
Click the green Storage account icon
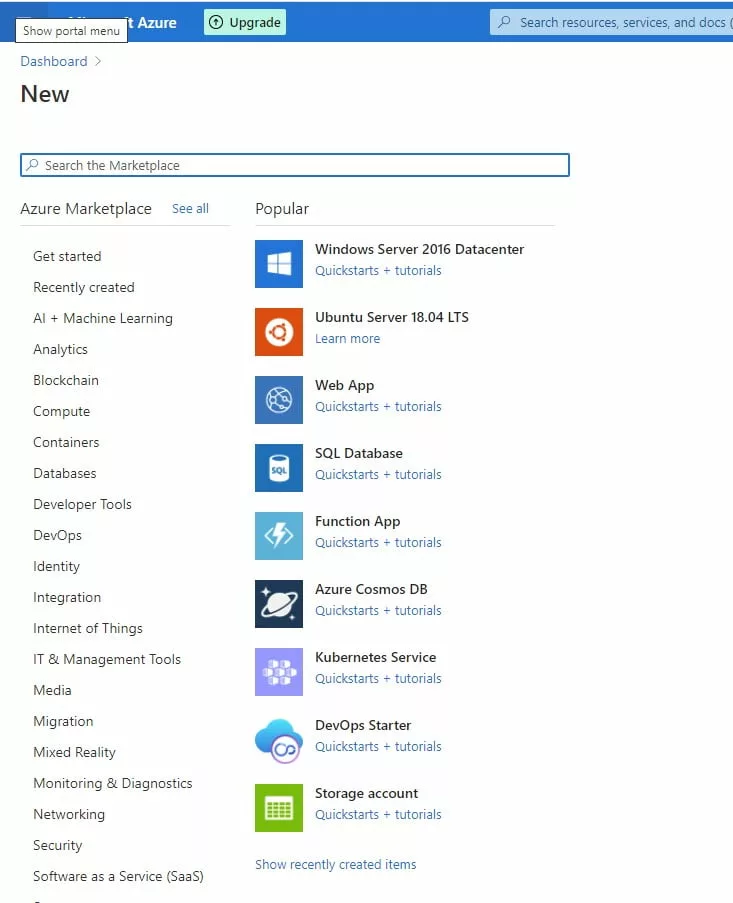point(279,808)
